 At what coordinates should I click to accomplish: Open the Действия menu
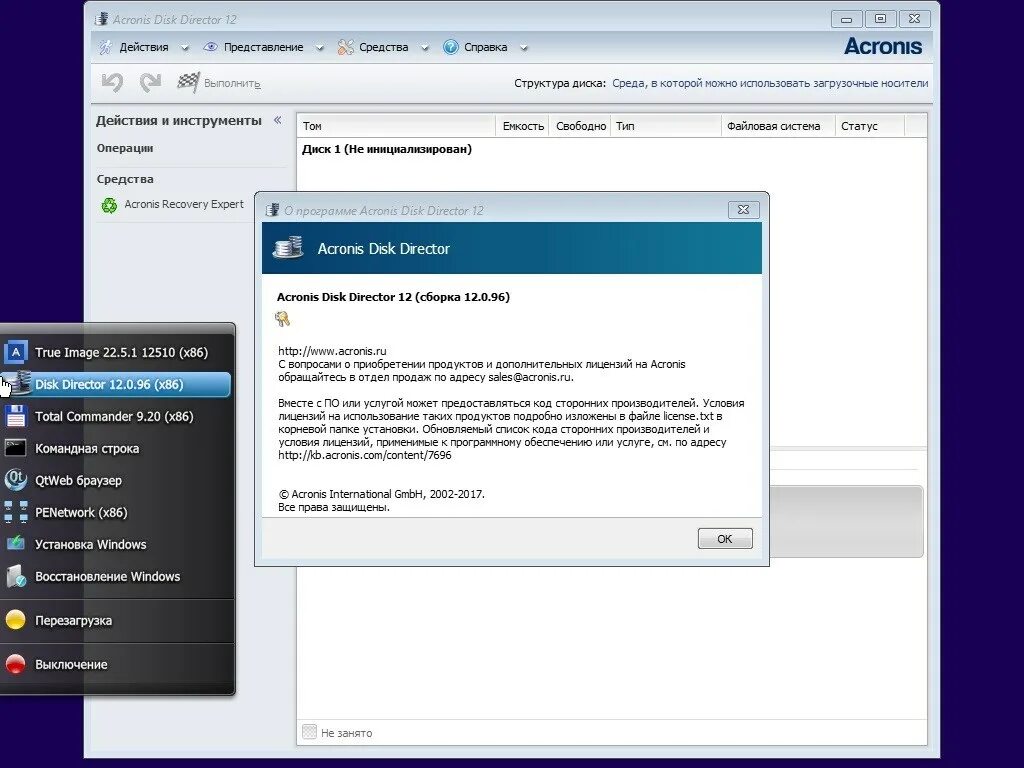144,47
